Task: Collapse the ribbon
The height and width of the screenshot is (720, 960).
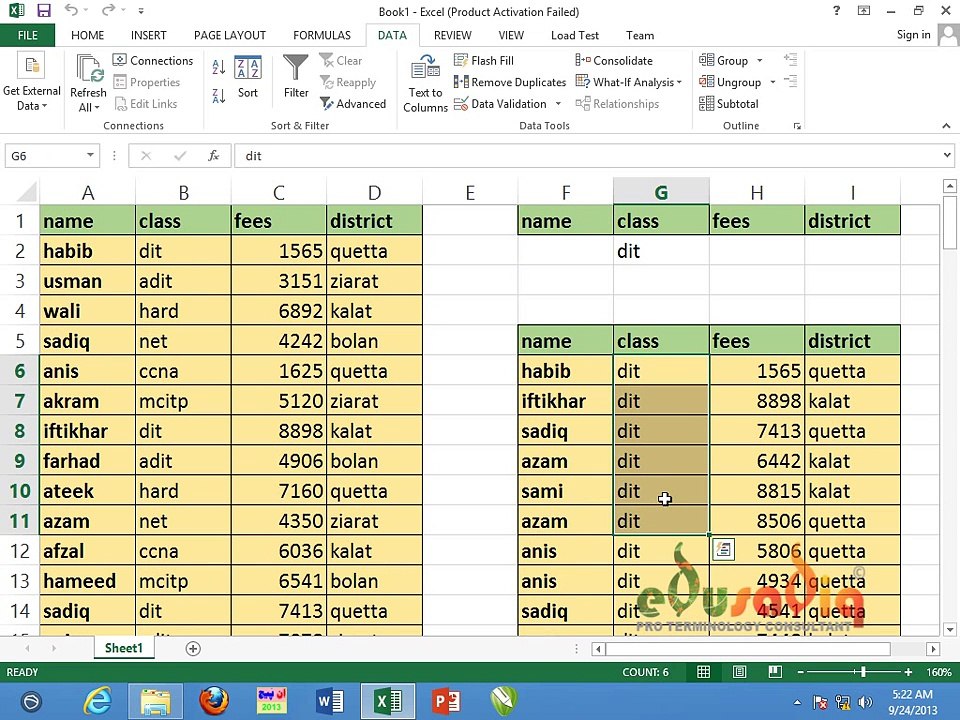Action: tap(947, 126)
